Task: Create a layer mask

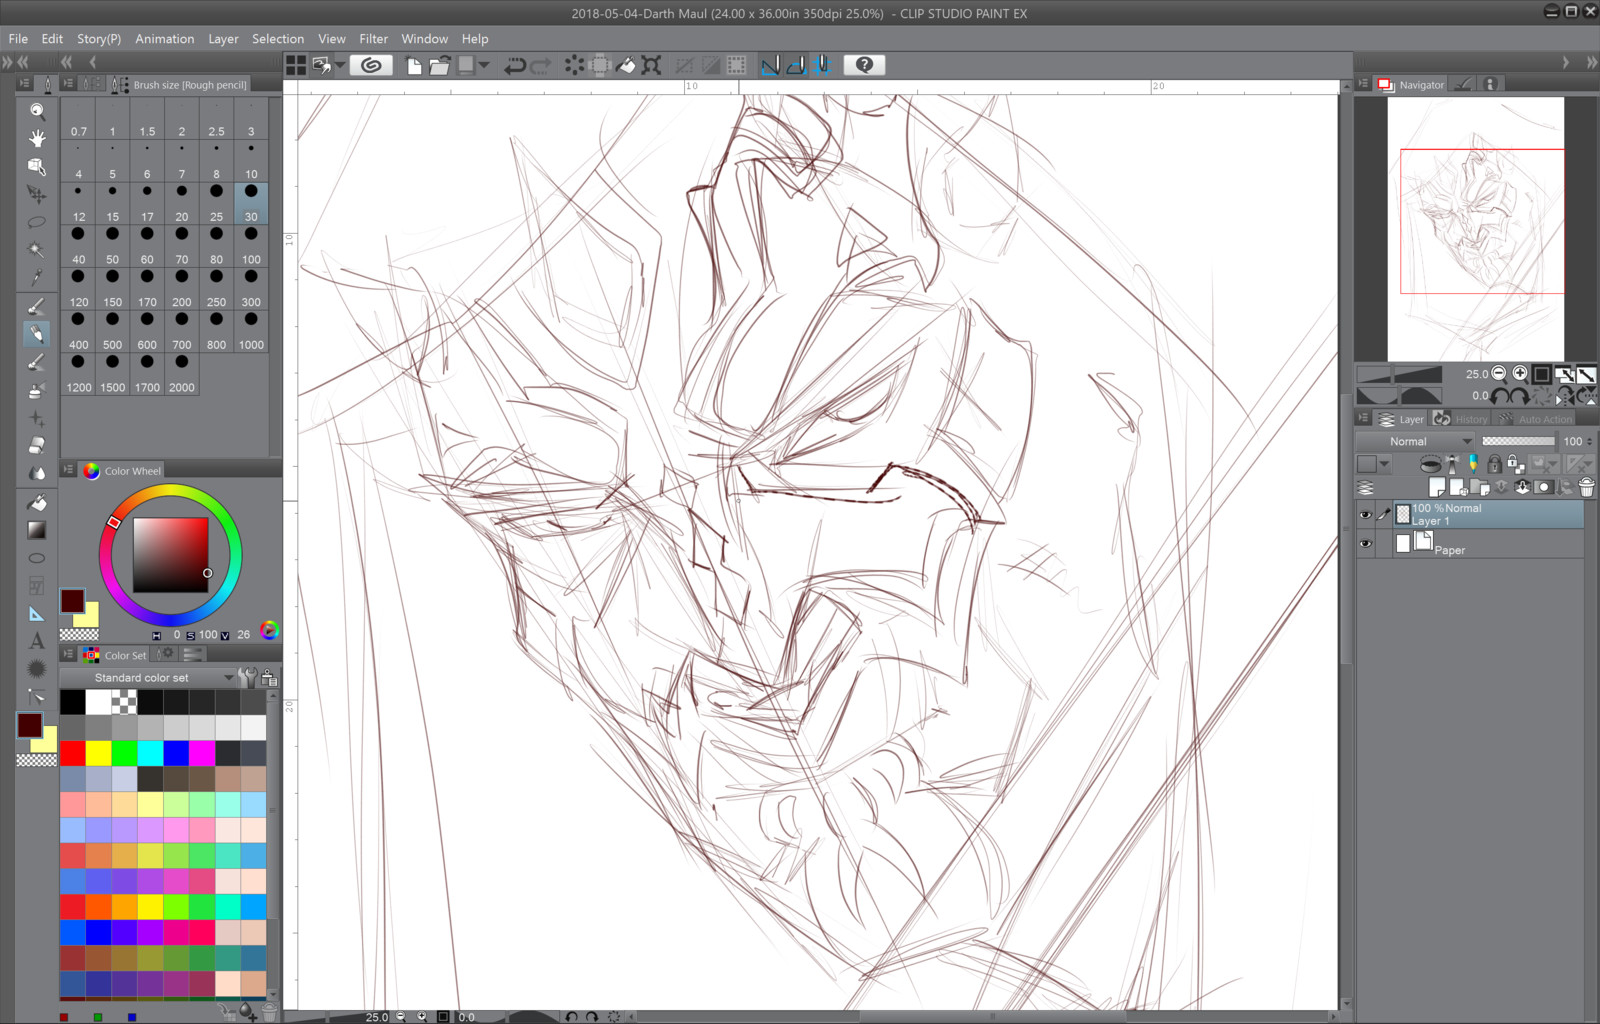Action: tap(1544, 487)
